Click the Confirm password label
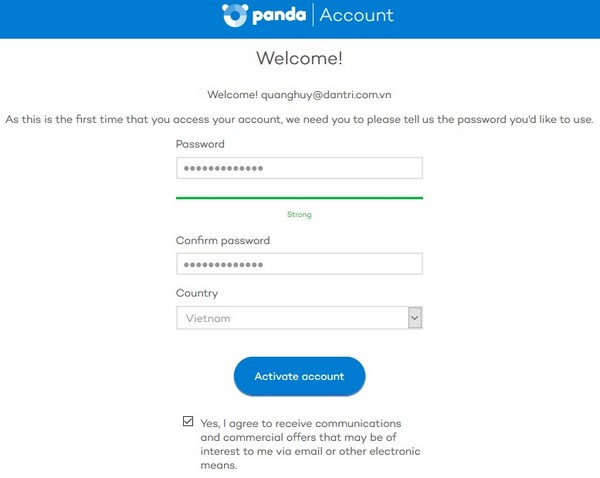Viewport: 600px width, 478px height. (222, 241)
